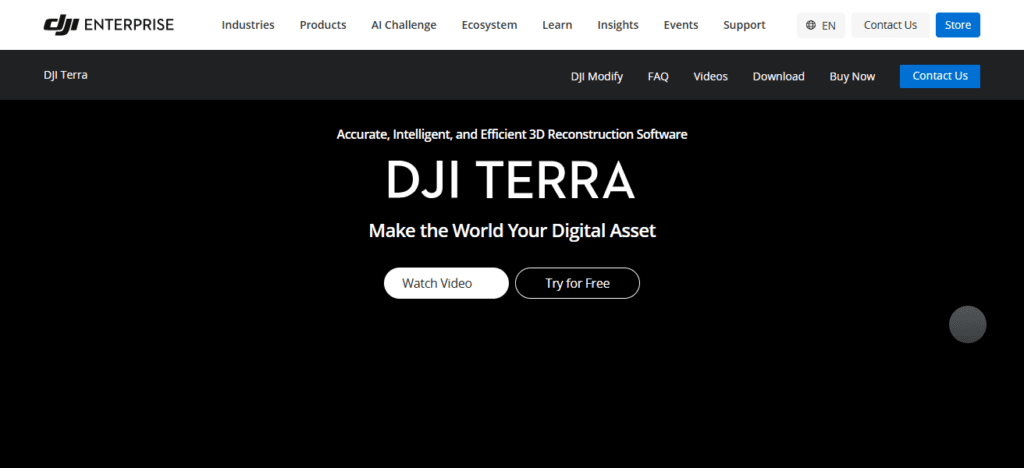Open the FAQ link
The height and width of the screenshot is (468, 1024).
tap(658, 76)
